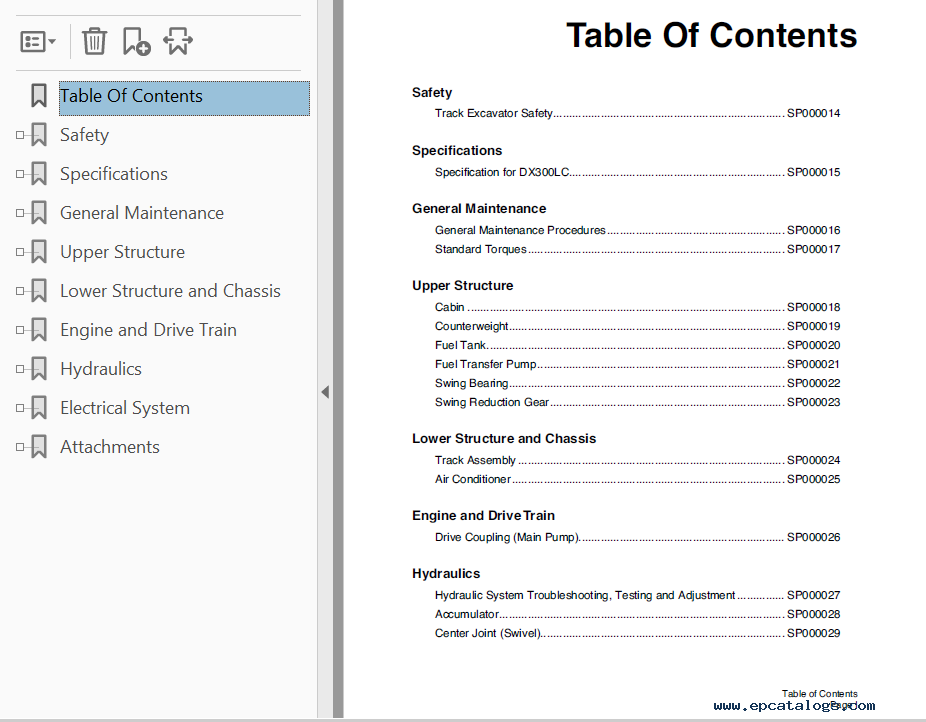The width and height of the screenshot is (926, 722).
Task: Expand the General Maintenance bookmark node
Action: click(20, 213)
